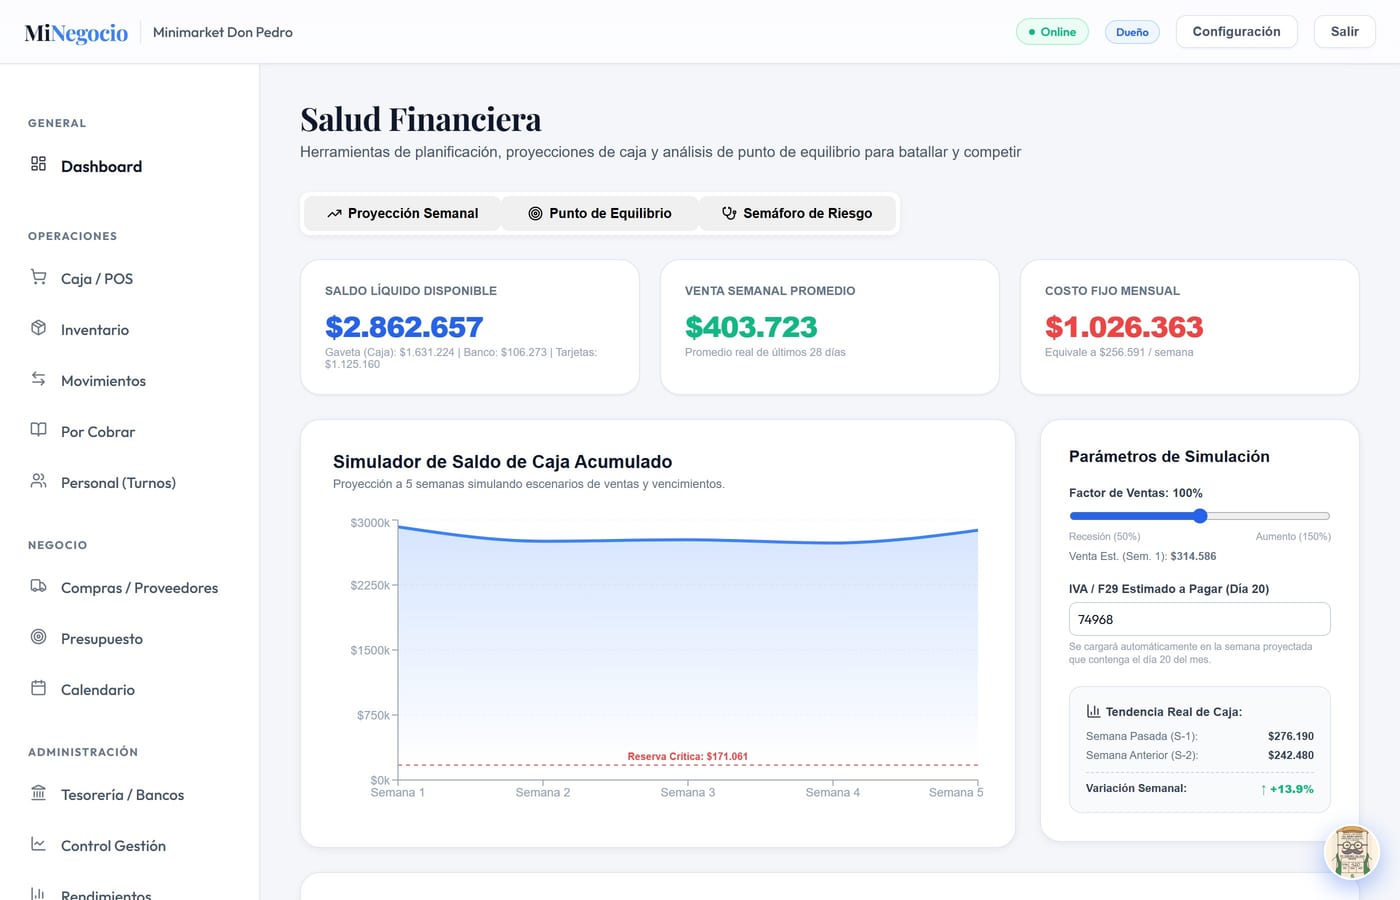
Task: Click the Tendencia Real de Caja chart icon
Action: [1093, 711]
